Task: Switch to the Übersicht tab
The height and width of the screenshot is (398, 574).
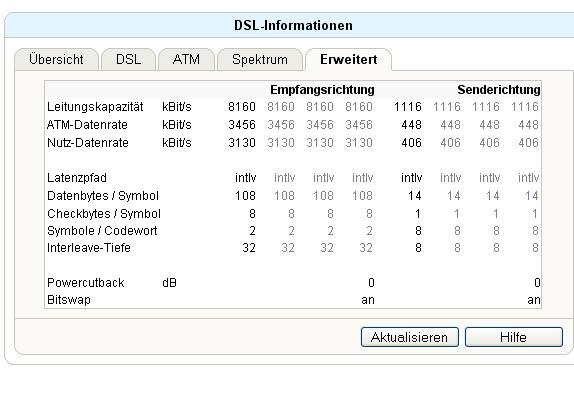Action: click(x=56, y=59)
